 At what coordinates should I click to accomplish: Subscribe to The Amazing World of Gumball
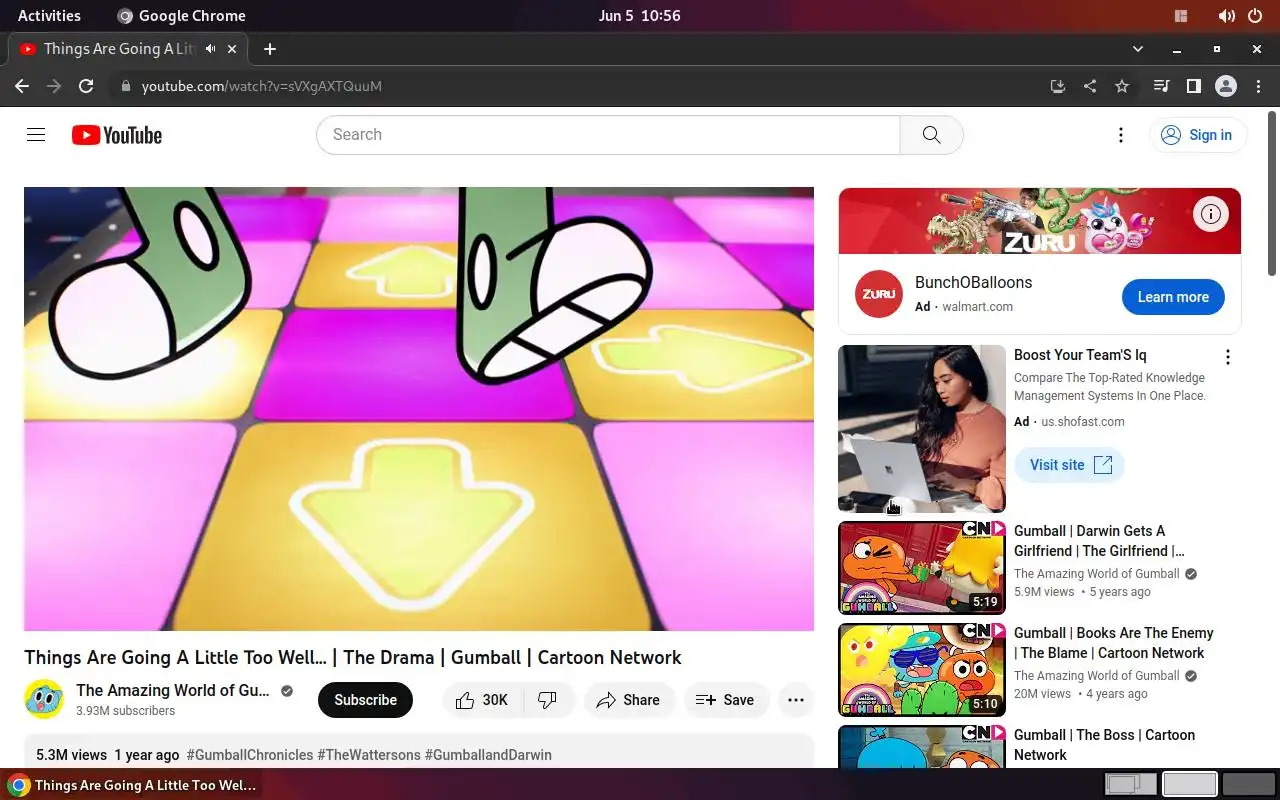[365, 700]
